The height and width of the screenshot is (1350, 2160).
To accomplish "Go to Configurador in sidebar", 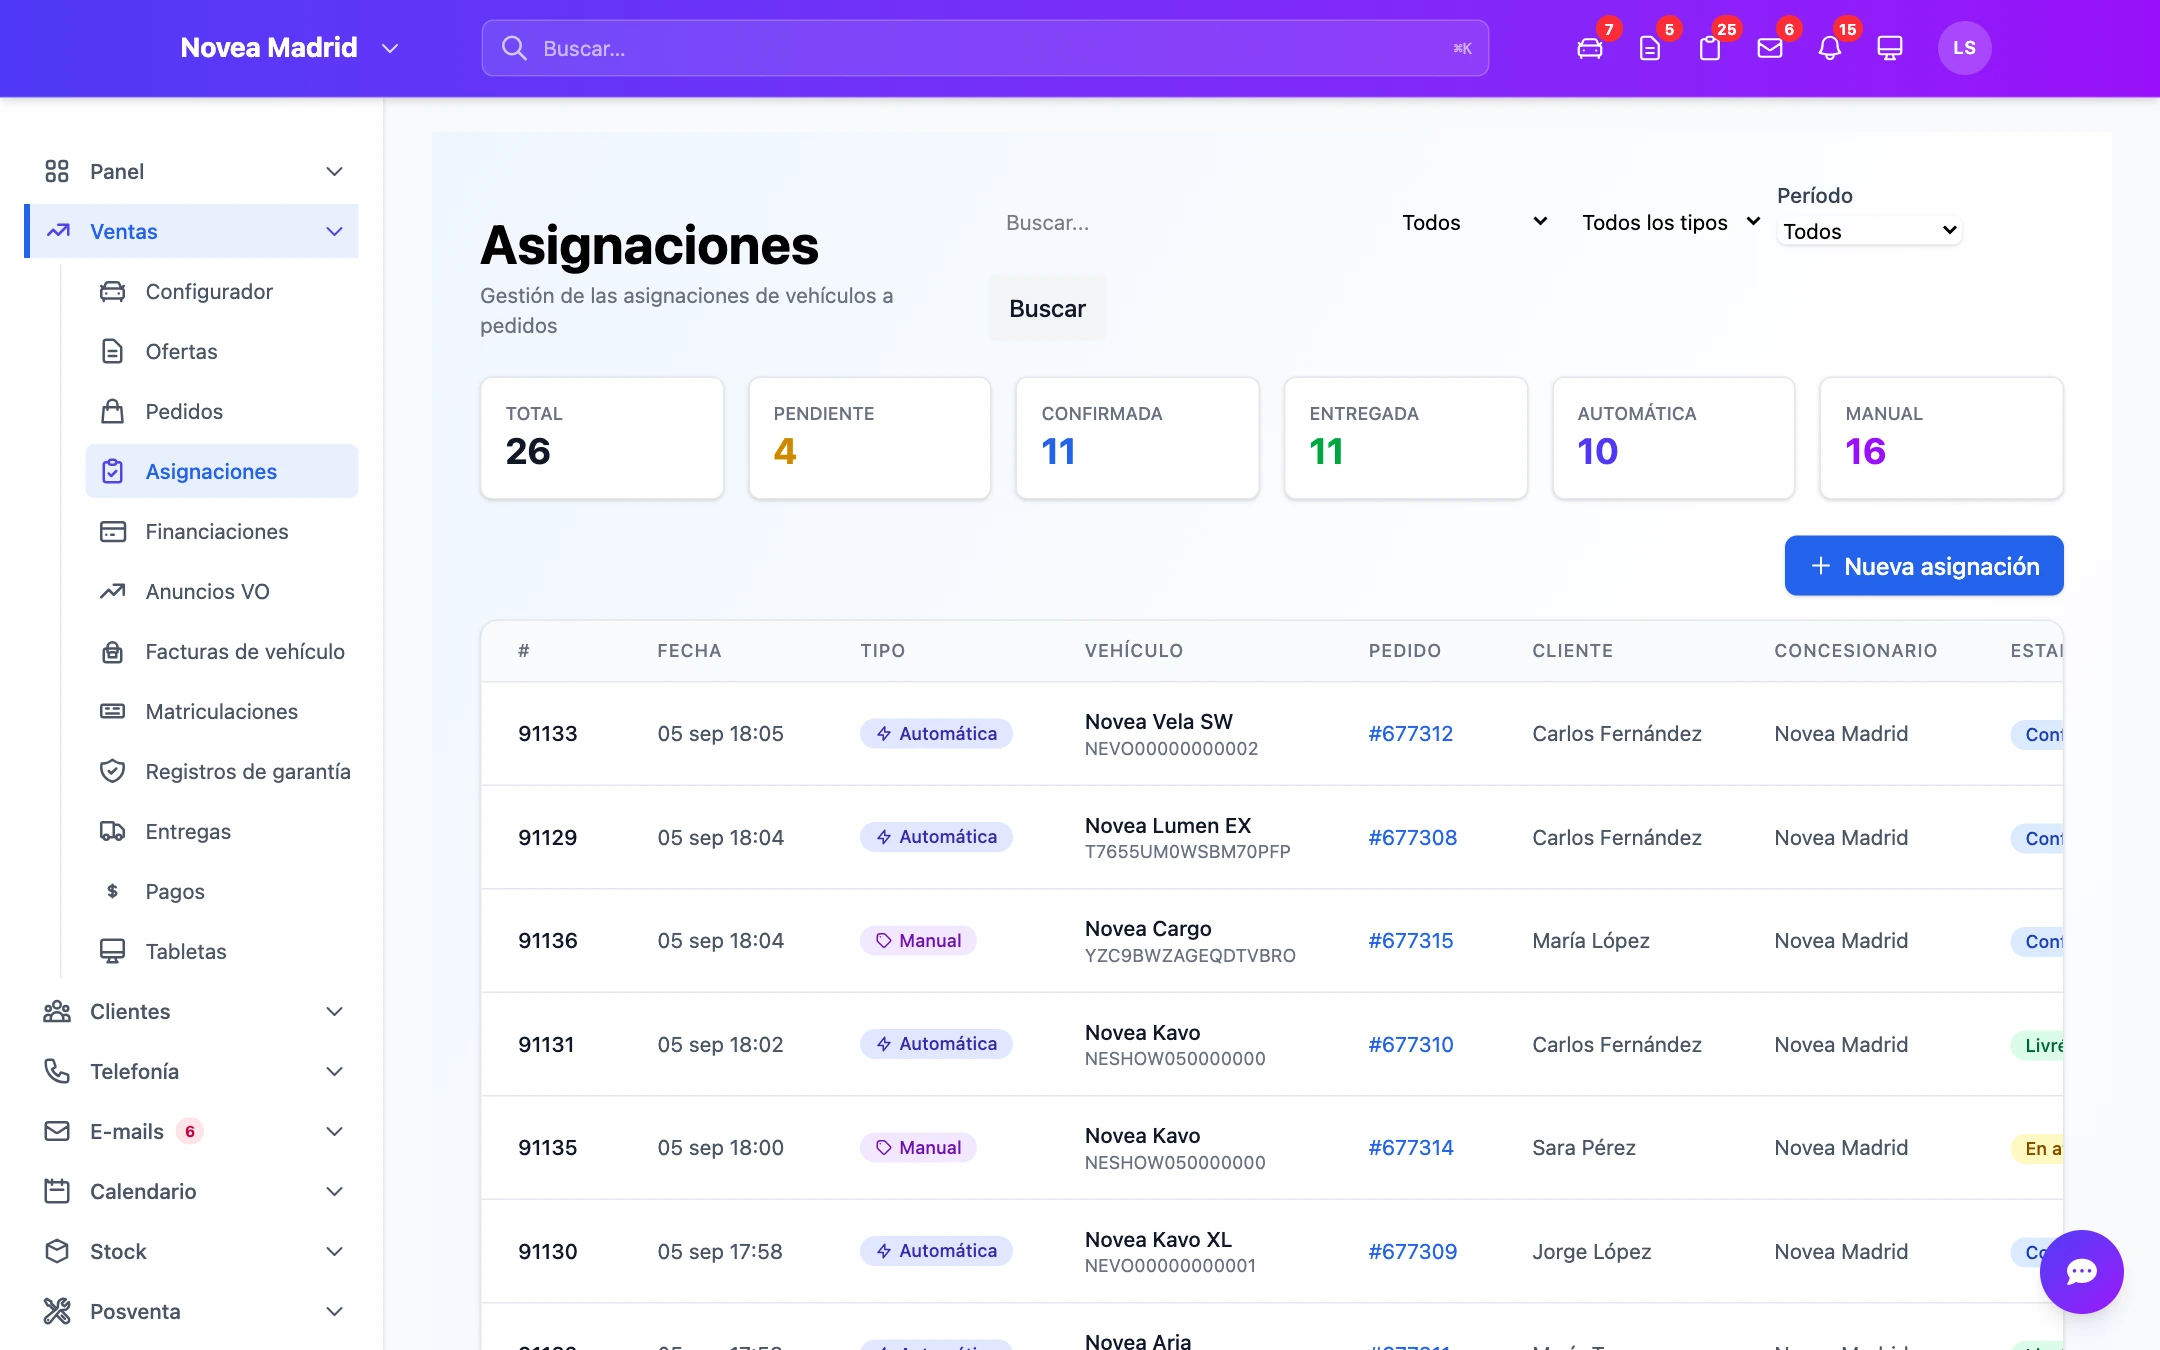I will [222, 291].
